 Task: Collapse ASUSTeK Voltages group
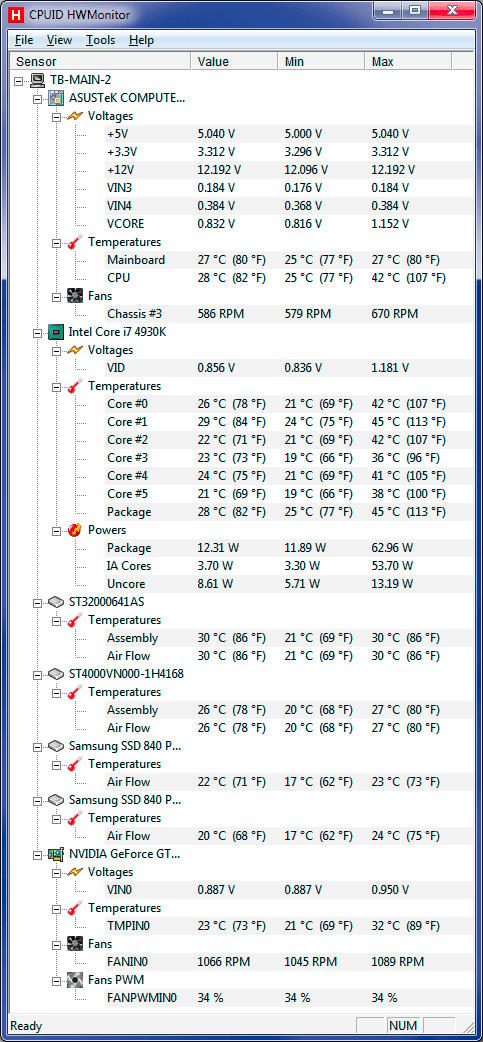57,116
